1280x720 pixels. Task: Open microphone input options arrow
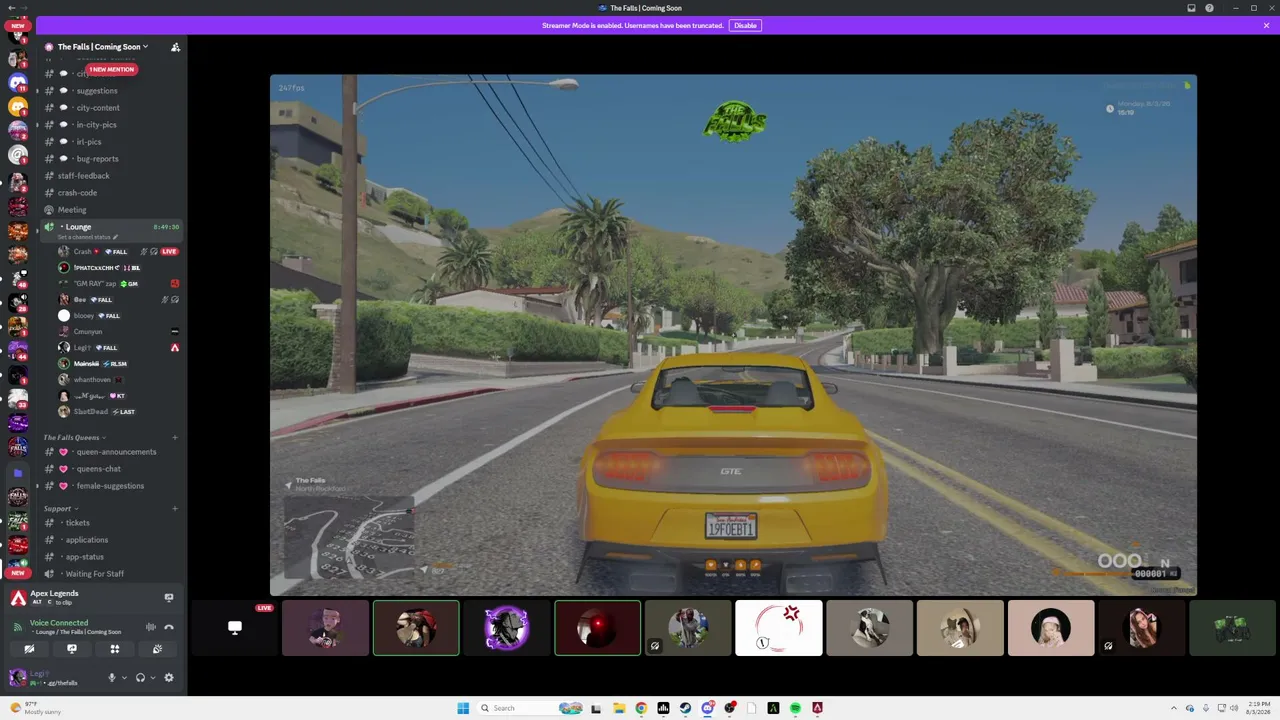coord(124,678)
